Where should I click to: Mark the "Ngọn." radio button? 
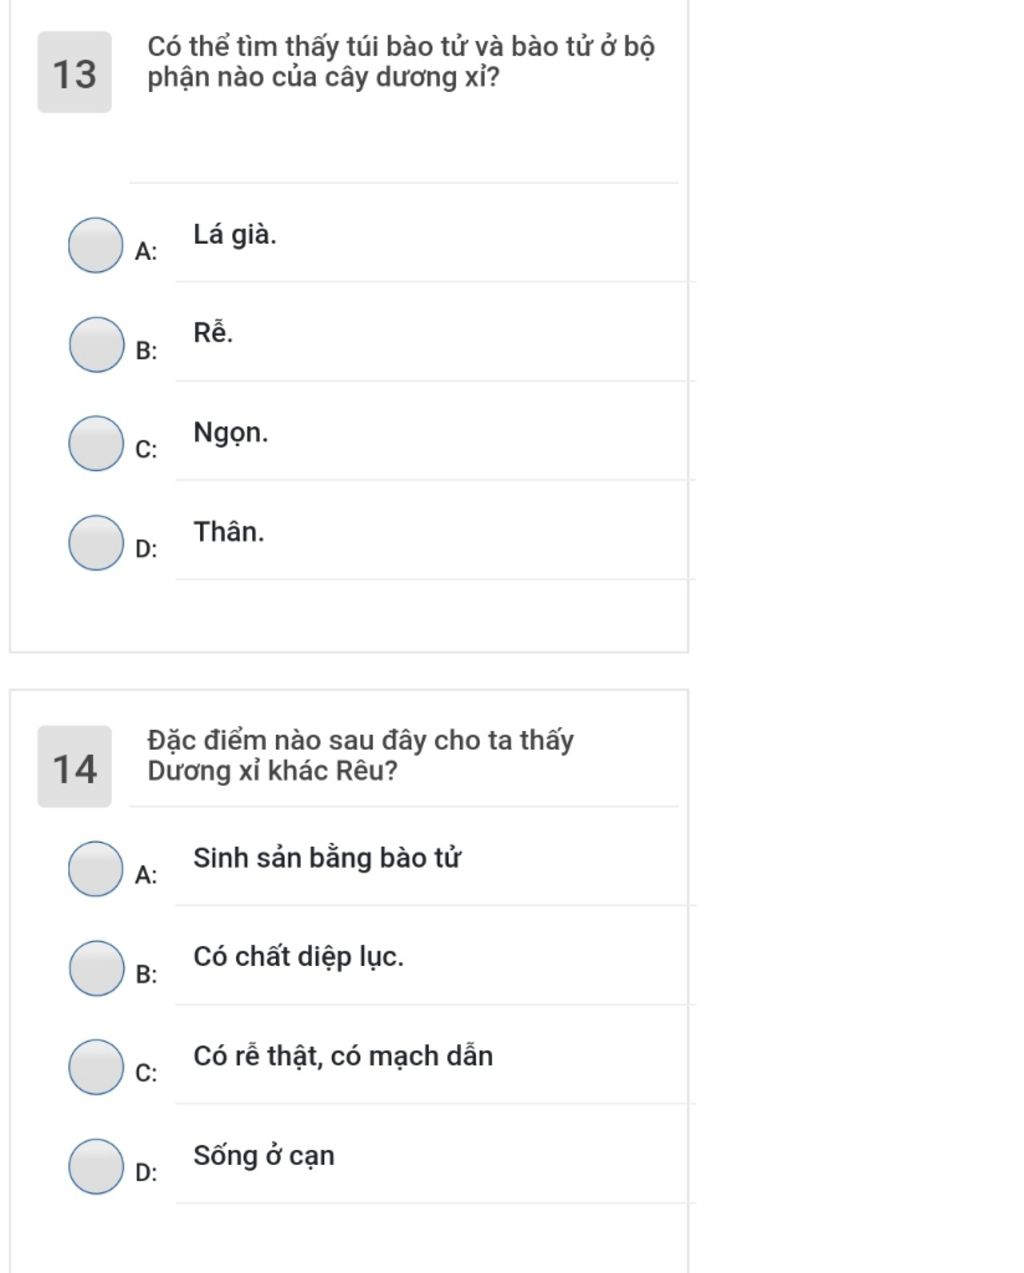pos(96,443)
